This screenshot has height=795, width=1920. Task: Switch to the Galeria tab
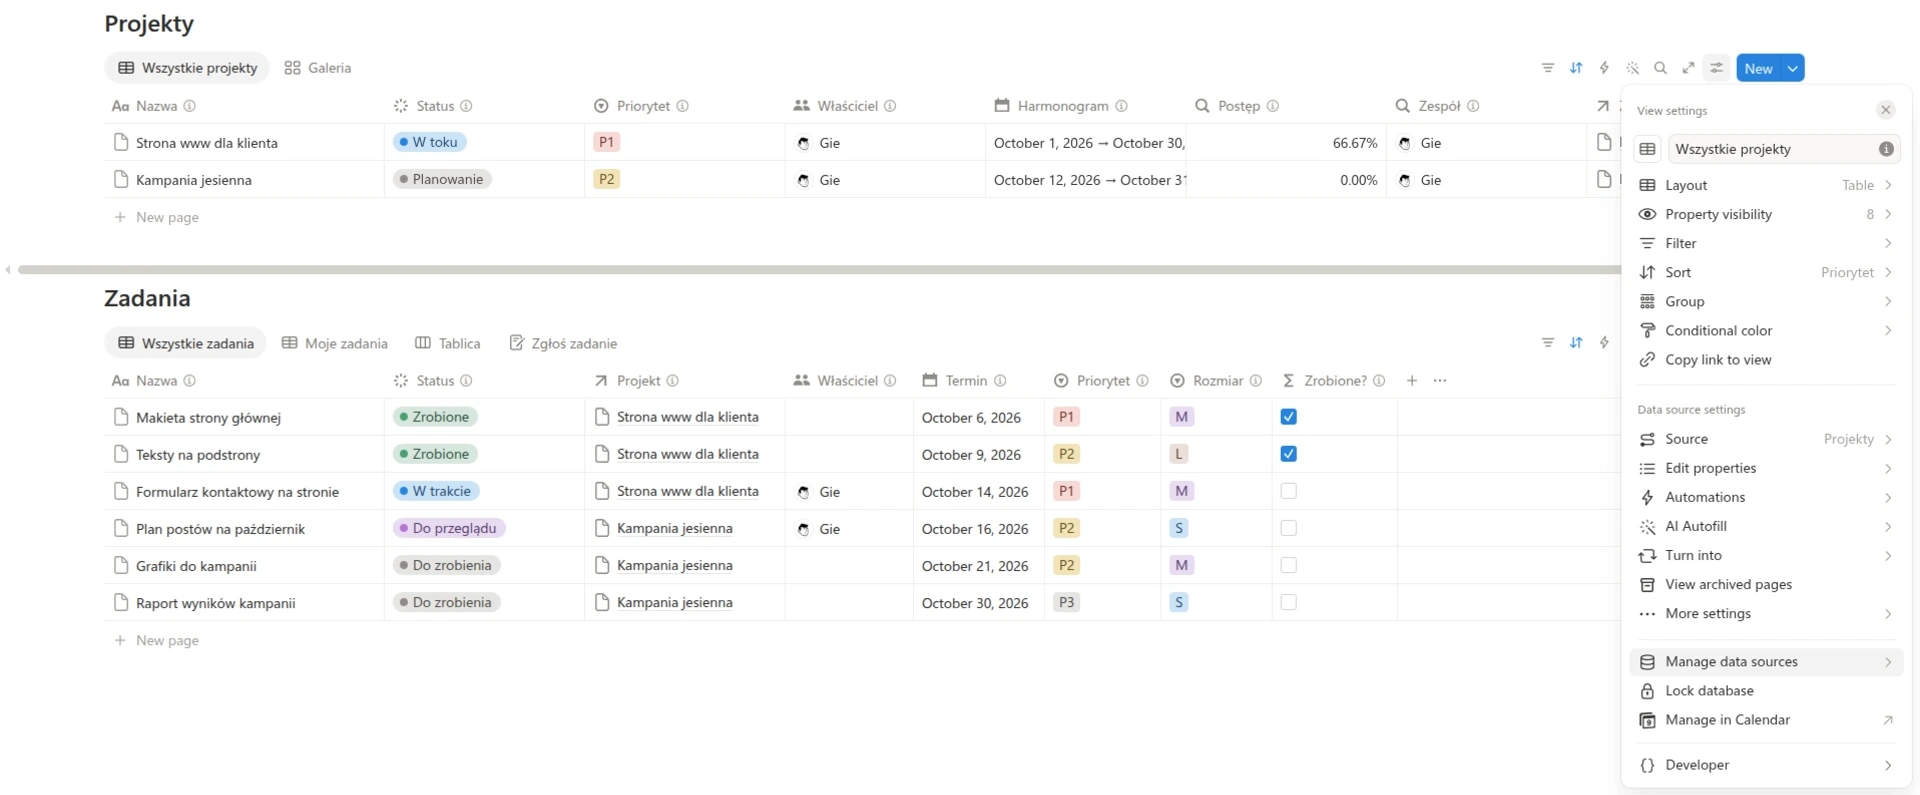[318, 68]
